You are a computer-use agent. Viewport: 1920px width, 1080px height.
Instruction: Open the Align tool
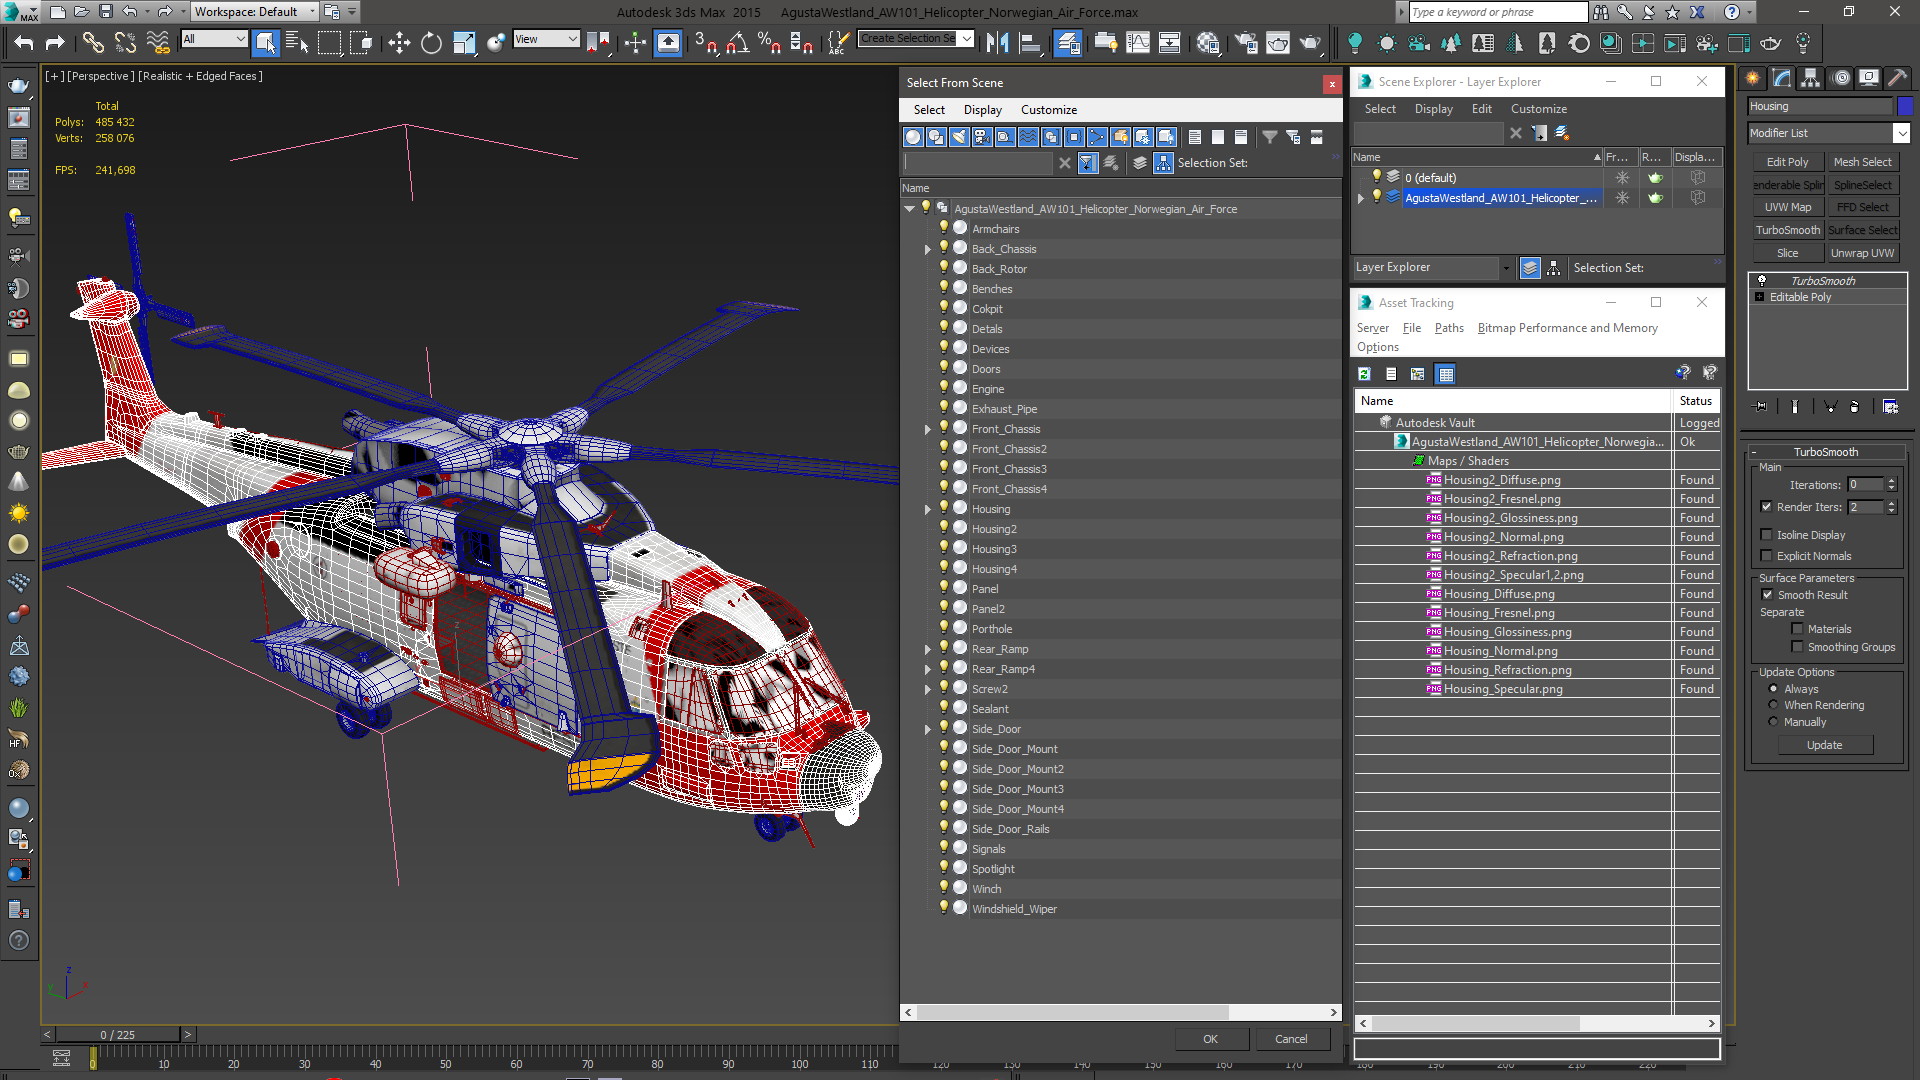coord(1029,42)
